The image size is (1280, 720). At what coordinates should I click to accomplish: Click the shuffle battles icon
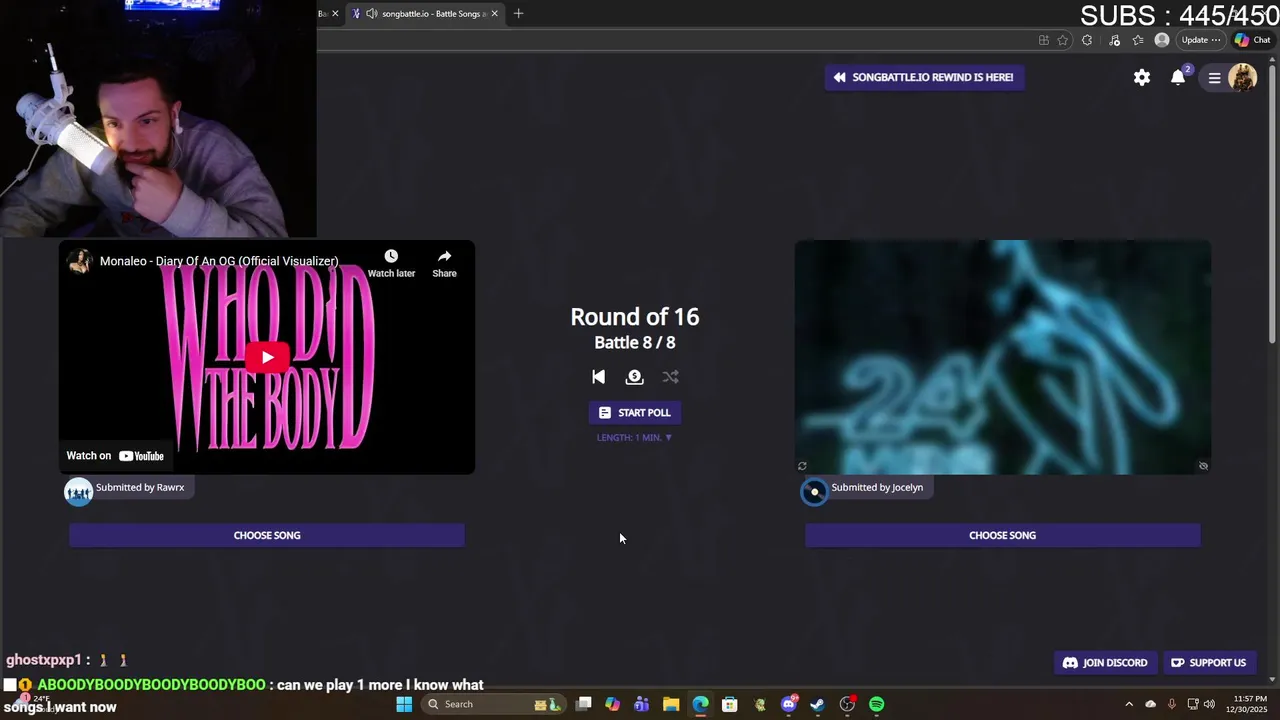[x=670, y=377]
